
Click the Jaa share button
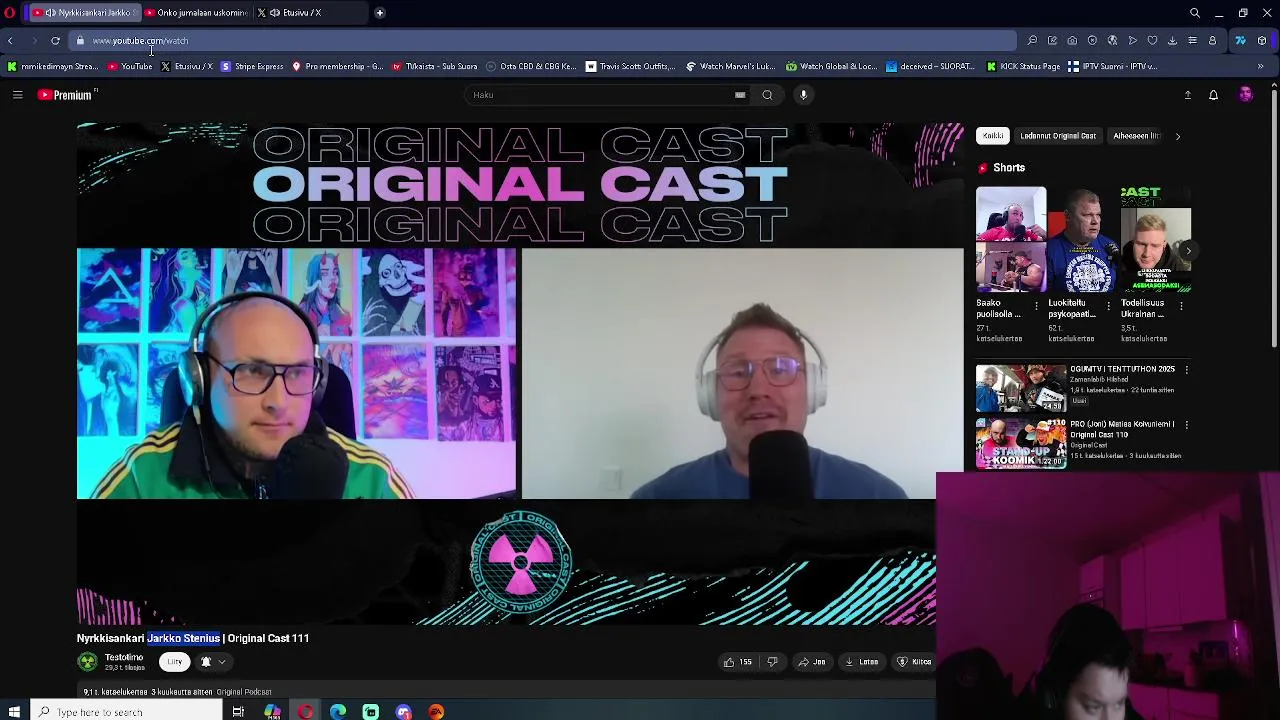812,662
